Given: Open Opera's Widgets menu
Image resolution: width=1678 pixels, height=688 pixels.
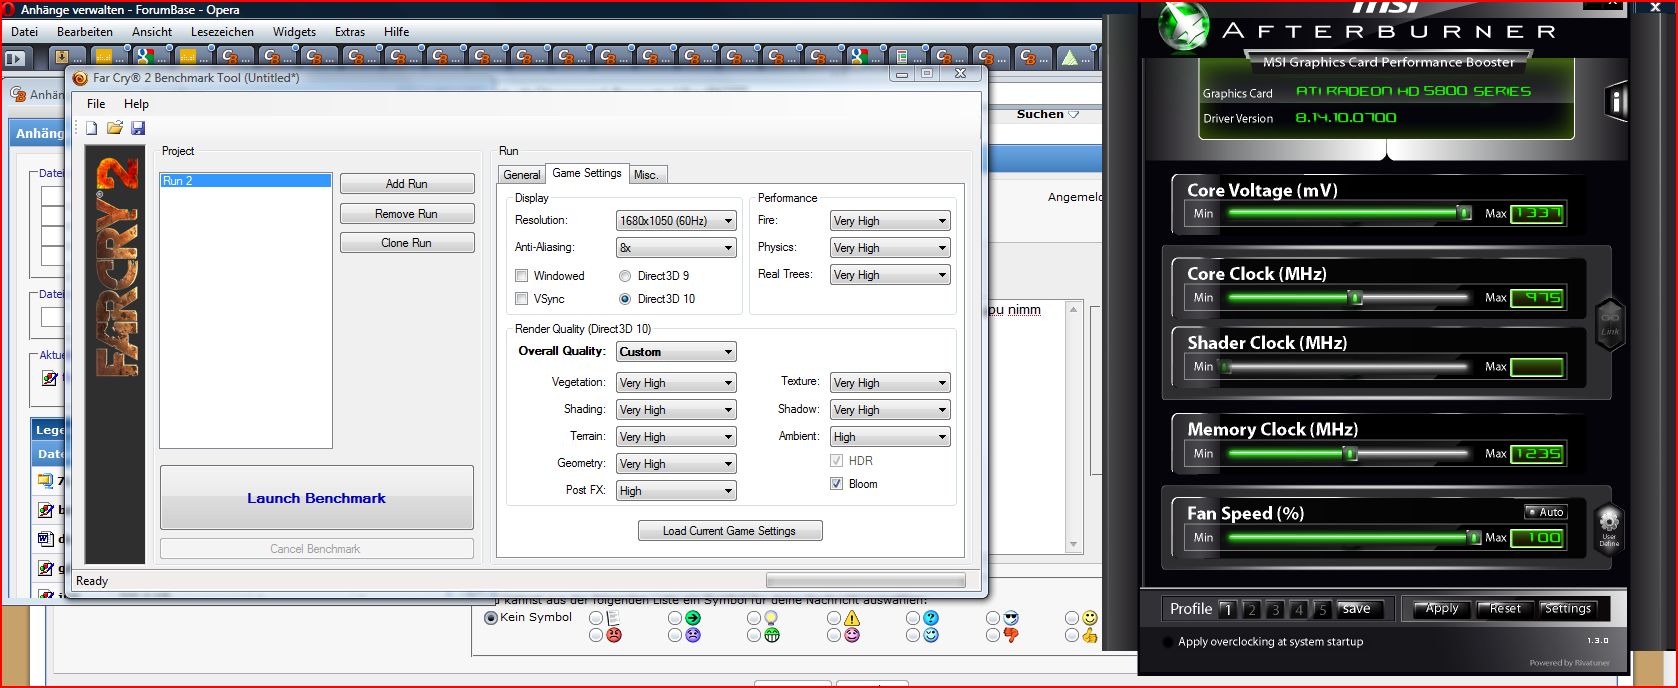Looking at the screenshot, I should click(294, 32).
